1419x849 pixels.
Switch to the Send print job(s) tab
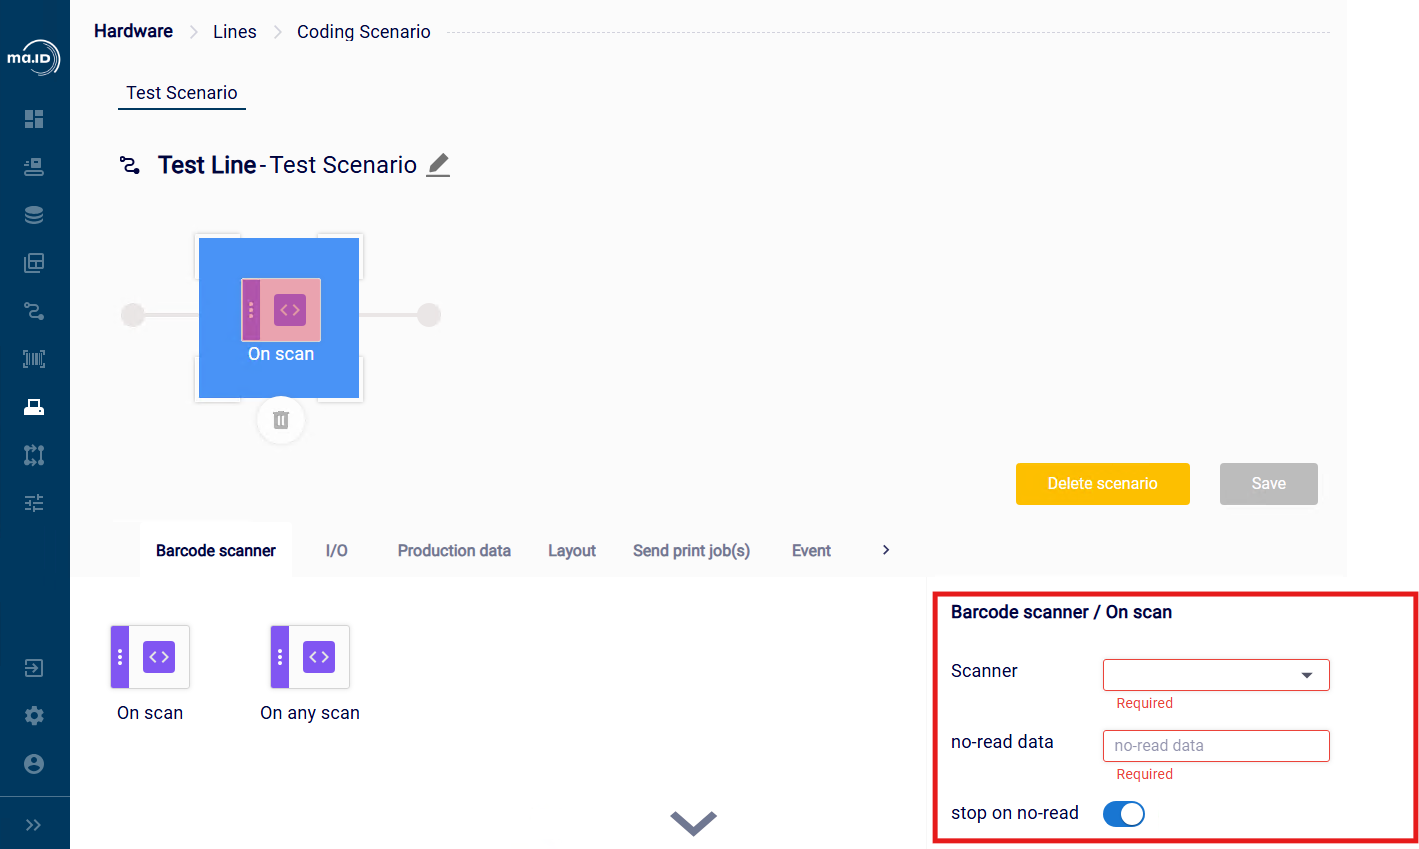[691, 551]
